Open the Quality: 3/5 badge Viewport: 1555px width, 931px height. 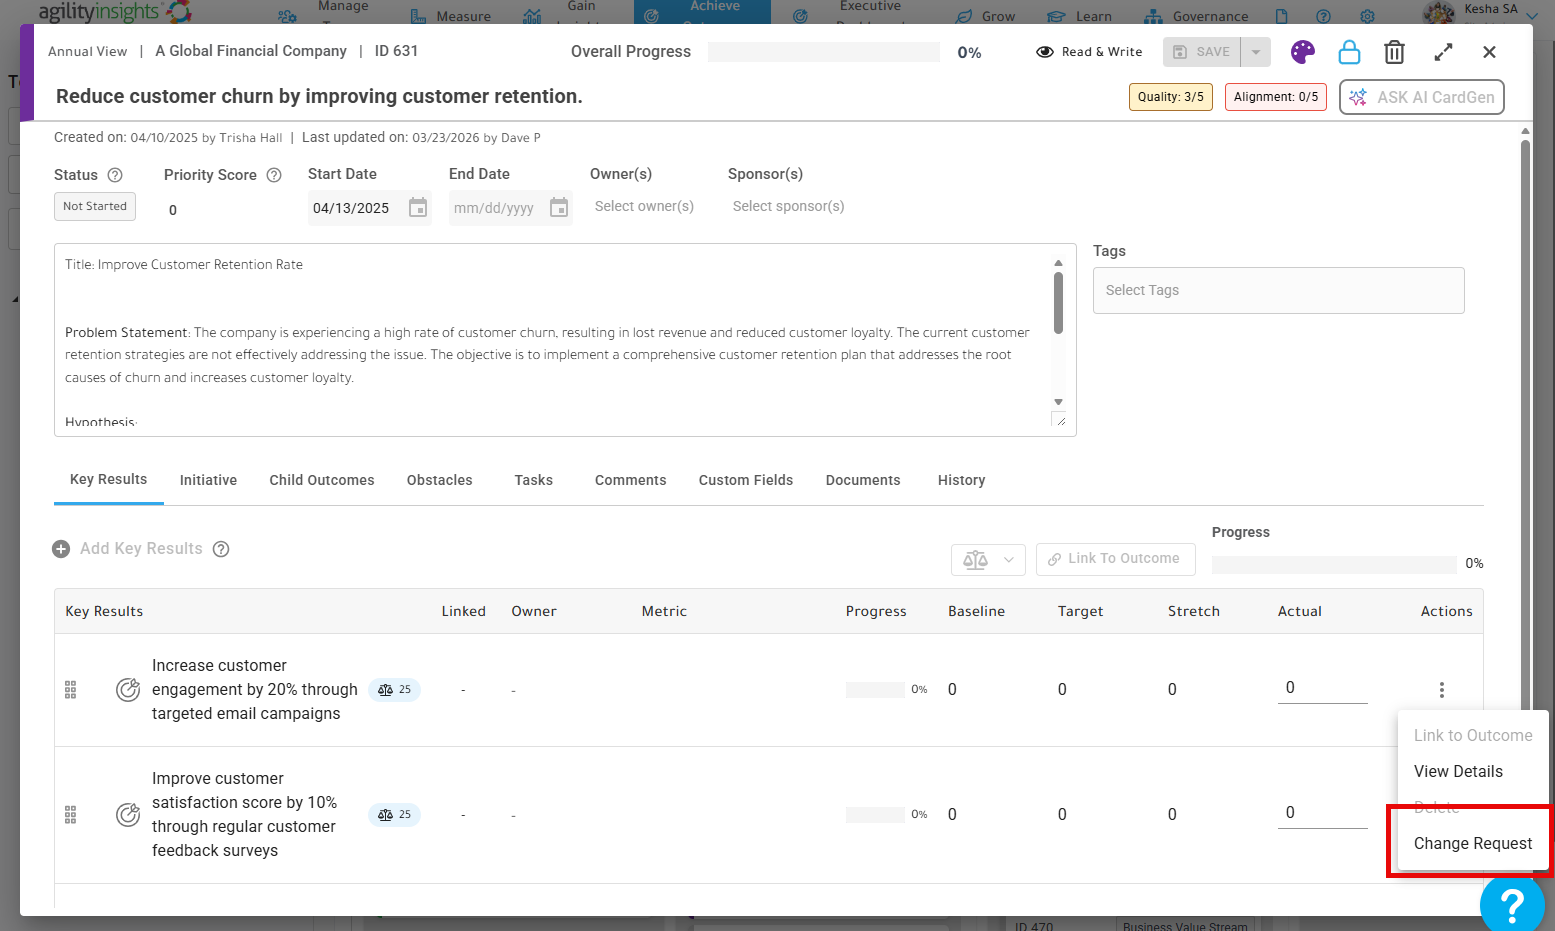click(x=1171, y=97)
